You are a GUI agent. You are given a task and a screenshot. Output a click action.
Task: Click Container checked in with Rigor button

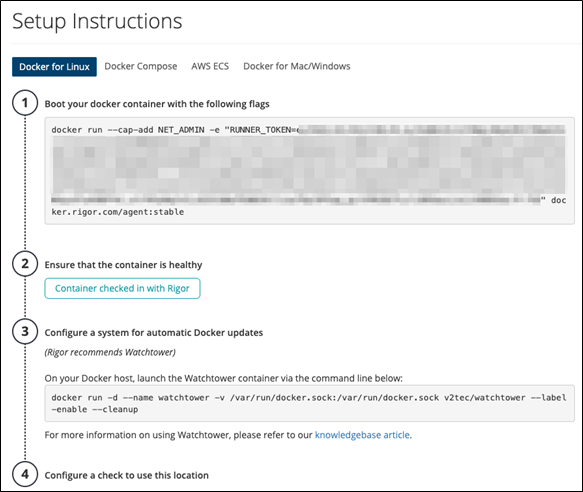122,288
